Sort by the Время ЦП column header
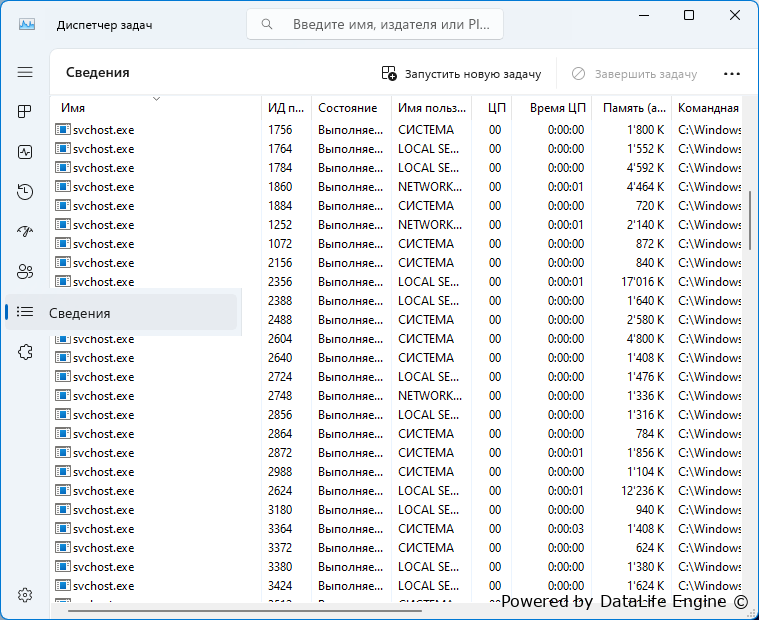This screenshot has width=759, height=620. pos(551,108)
